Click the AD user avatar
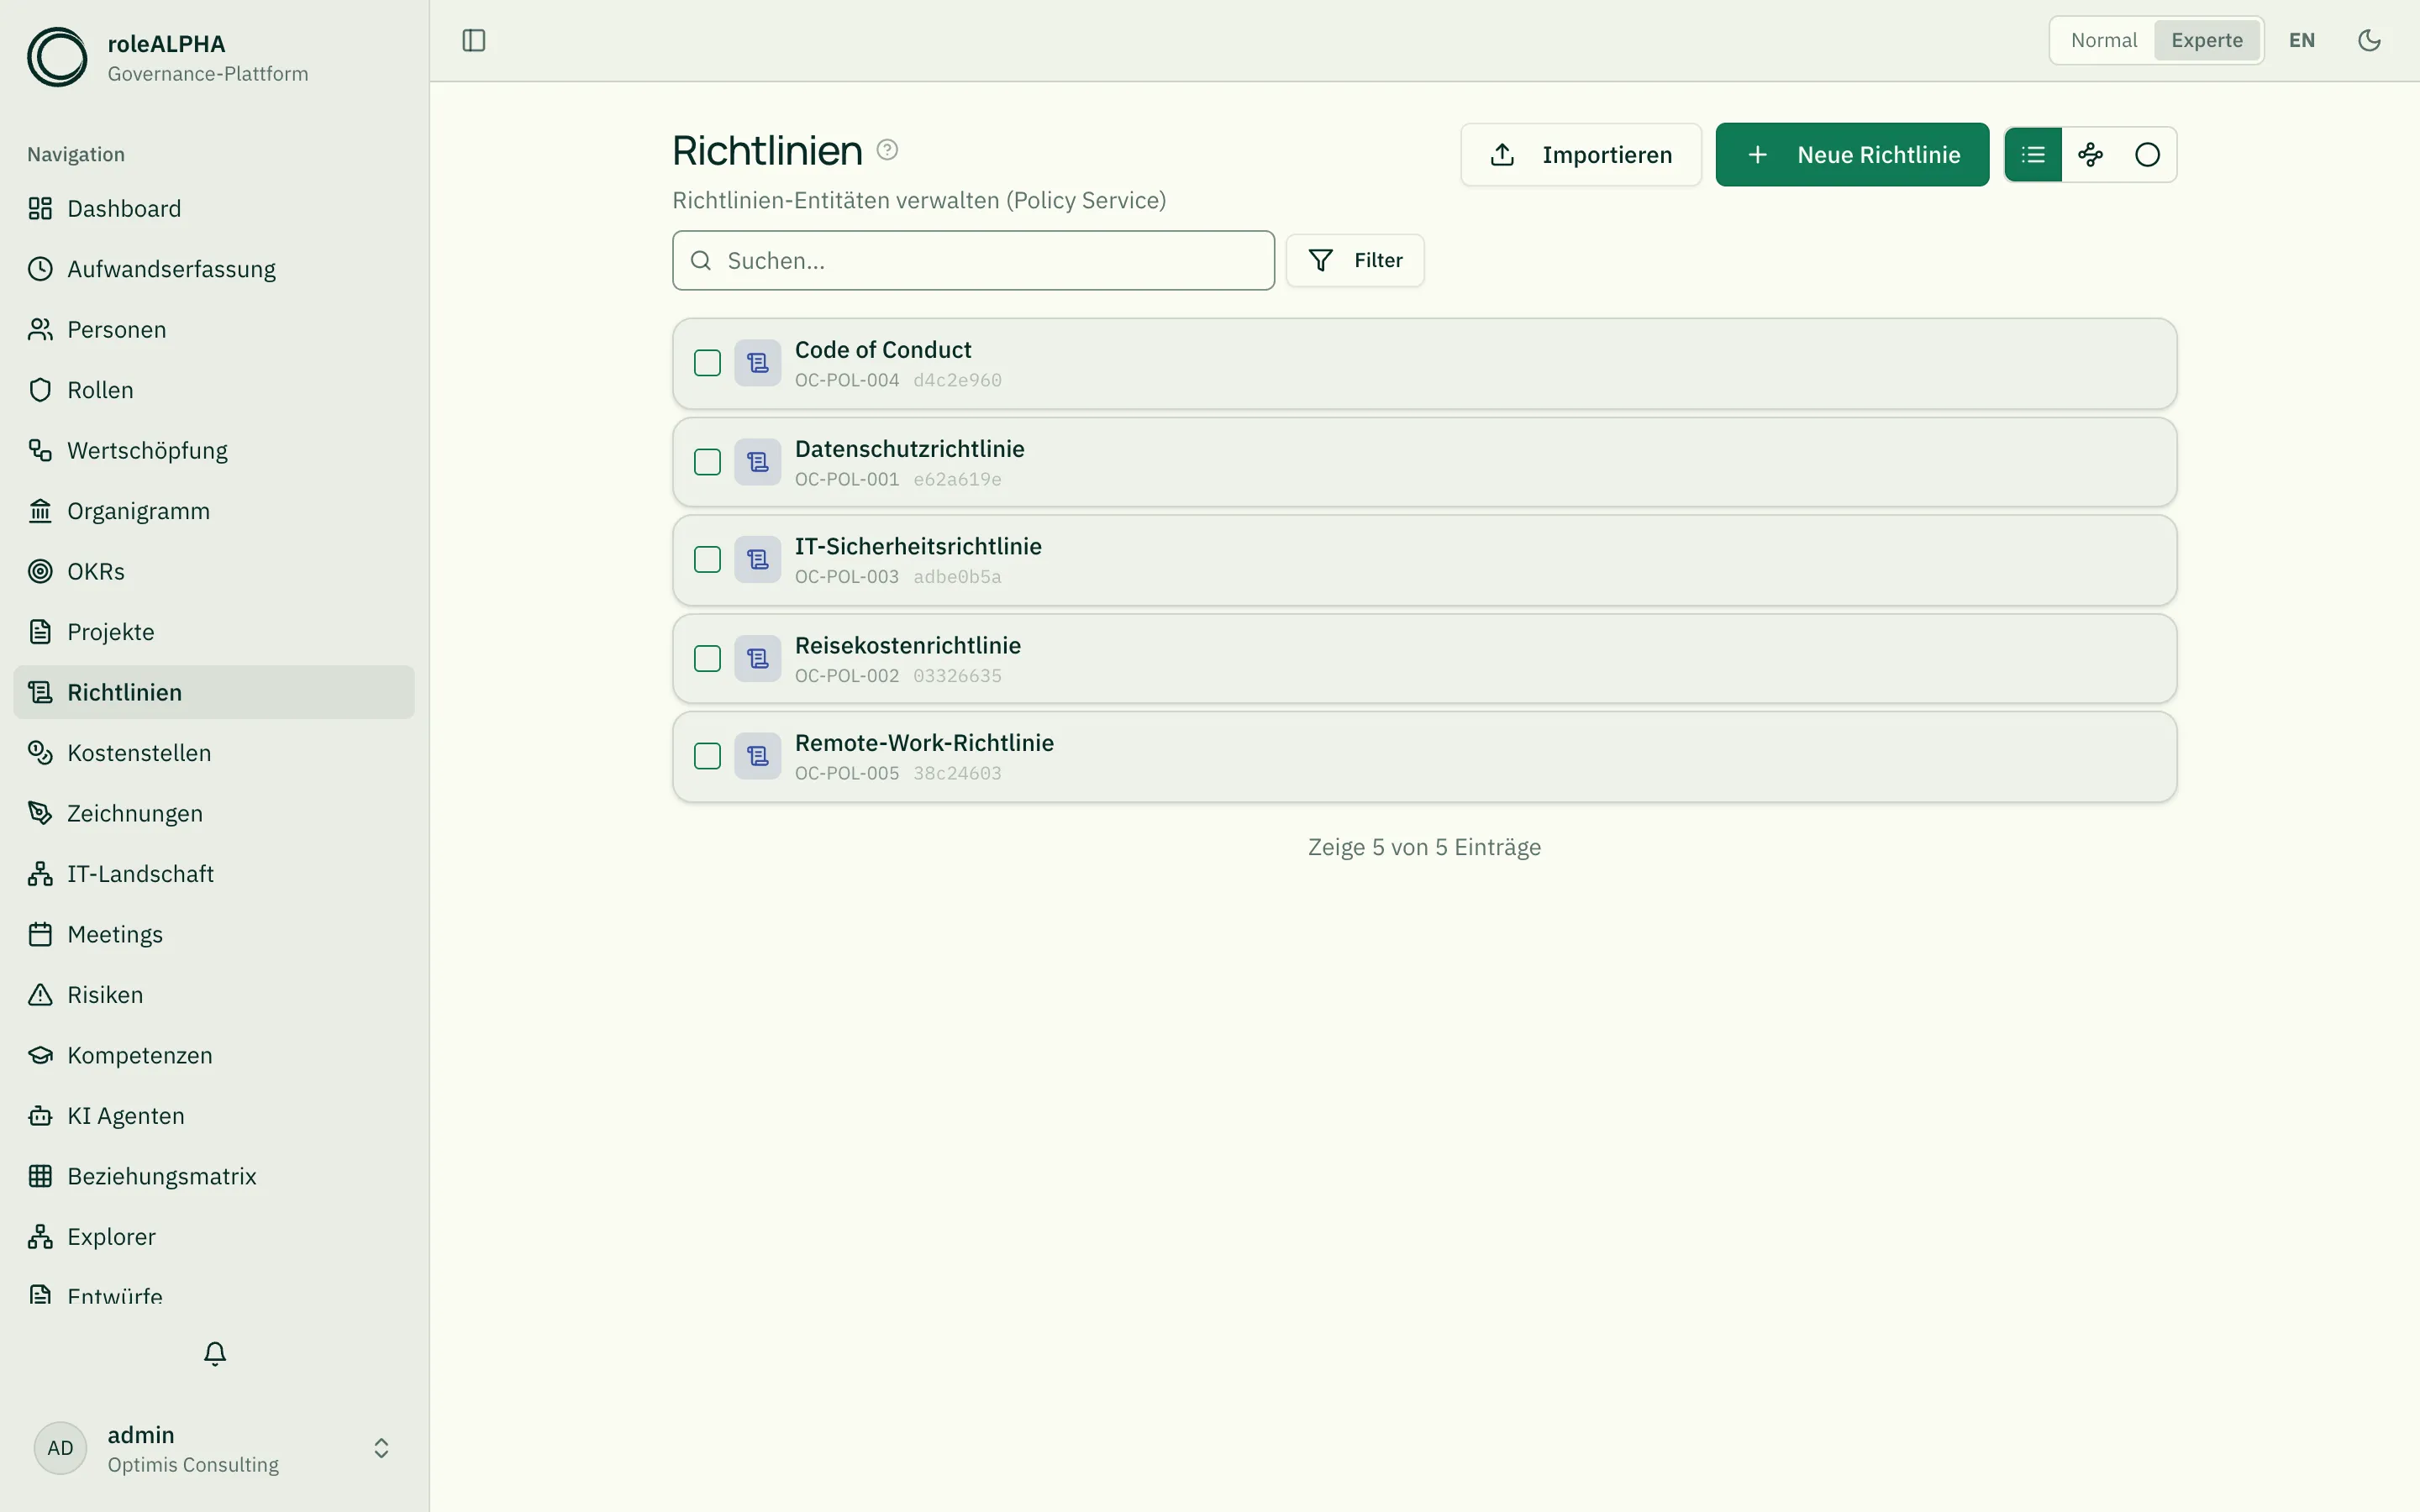The height and width of the screenshot is (1512, 2420). tap(60, 1448)
